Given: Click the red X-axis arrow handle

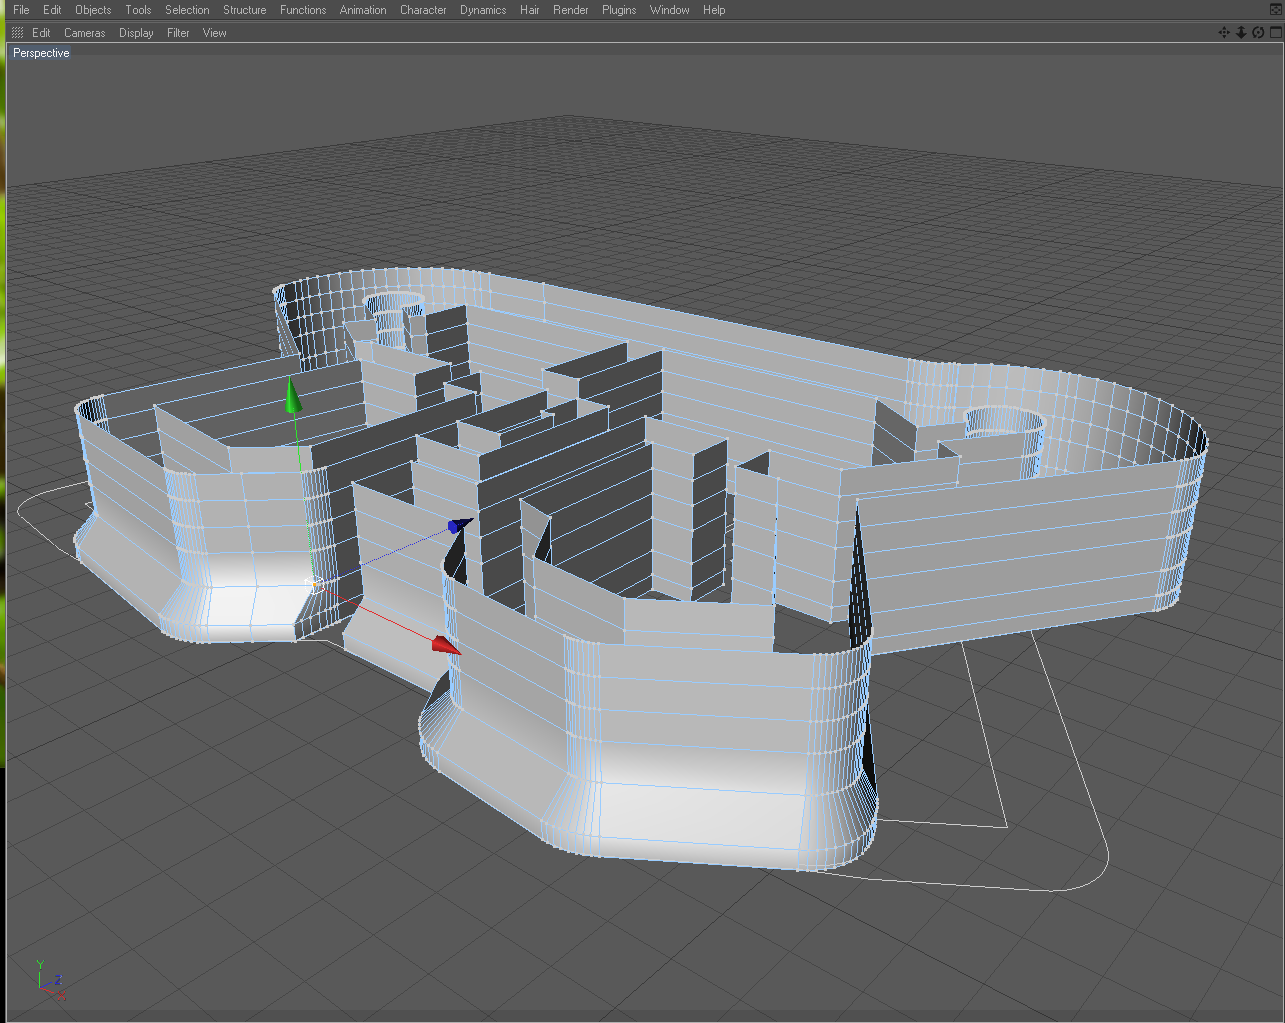Looking at the screenshot, I should 446,646.
